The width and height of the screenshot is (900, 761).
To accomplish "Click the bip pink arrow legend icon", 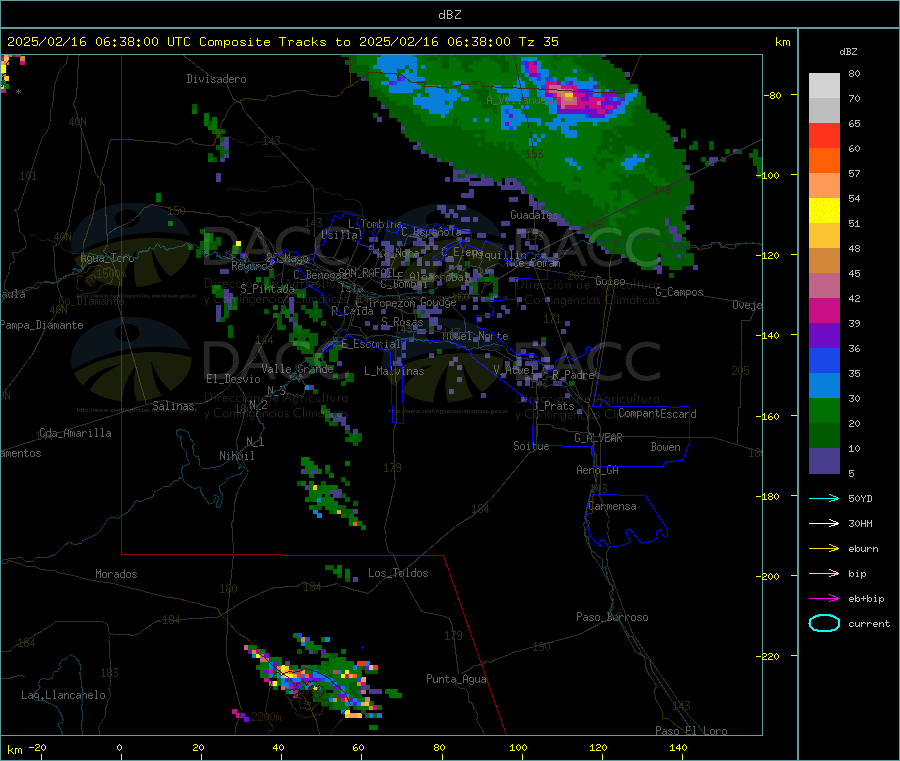I will tap(824, 573).
